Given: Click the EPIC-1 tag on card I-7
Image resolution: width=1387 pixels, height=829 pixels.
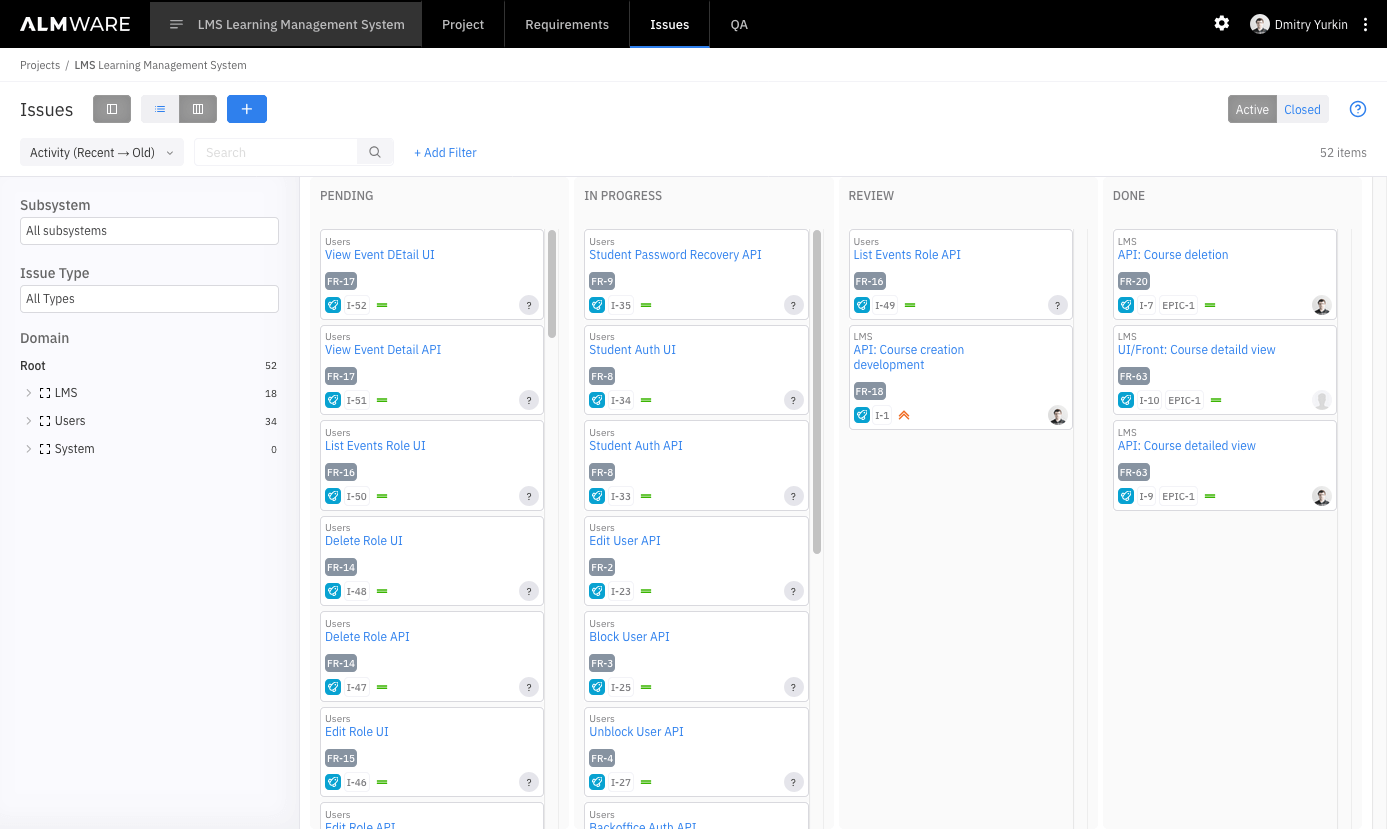Looking at the screenshot, I should click(1179, 305).
